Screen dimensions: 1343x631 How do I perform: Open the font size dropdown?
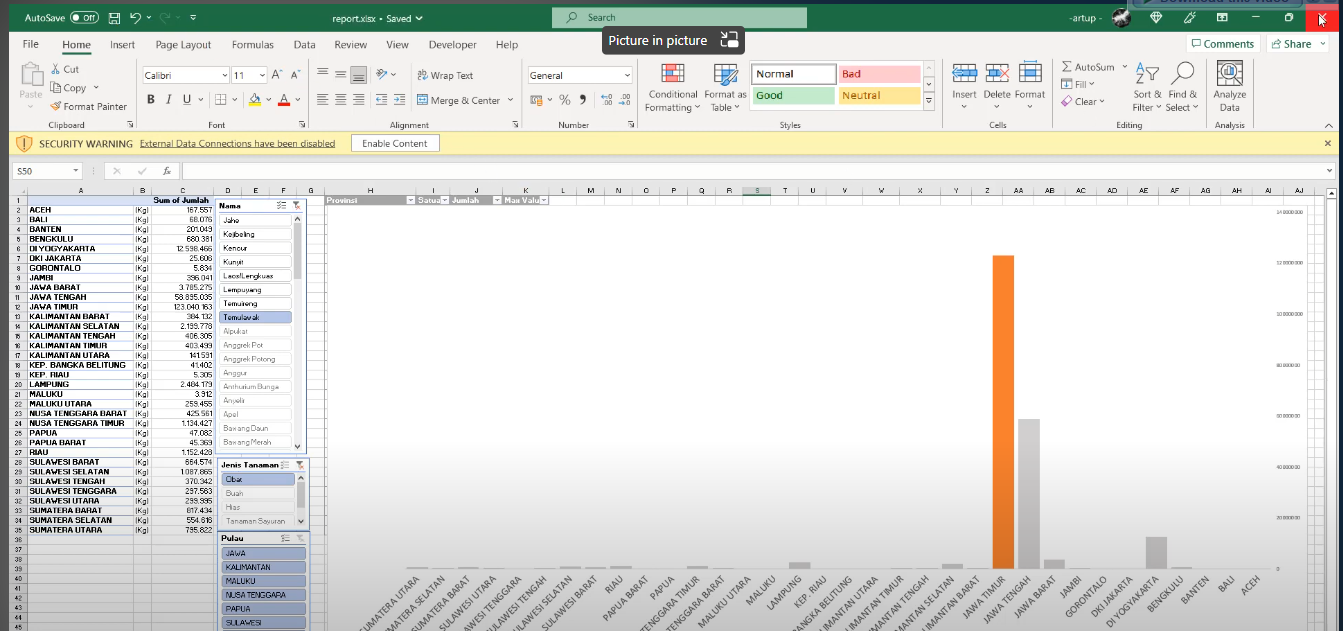262,75
